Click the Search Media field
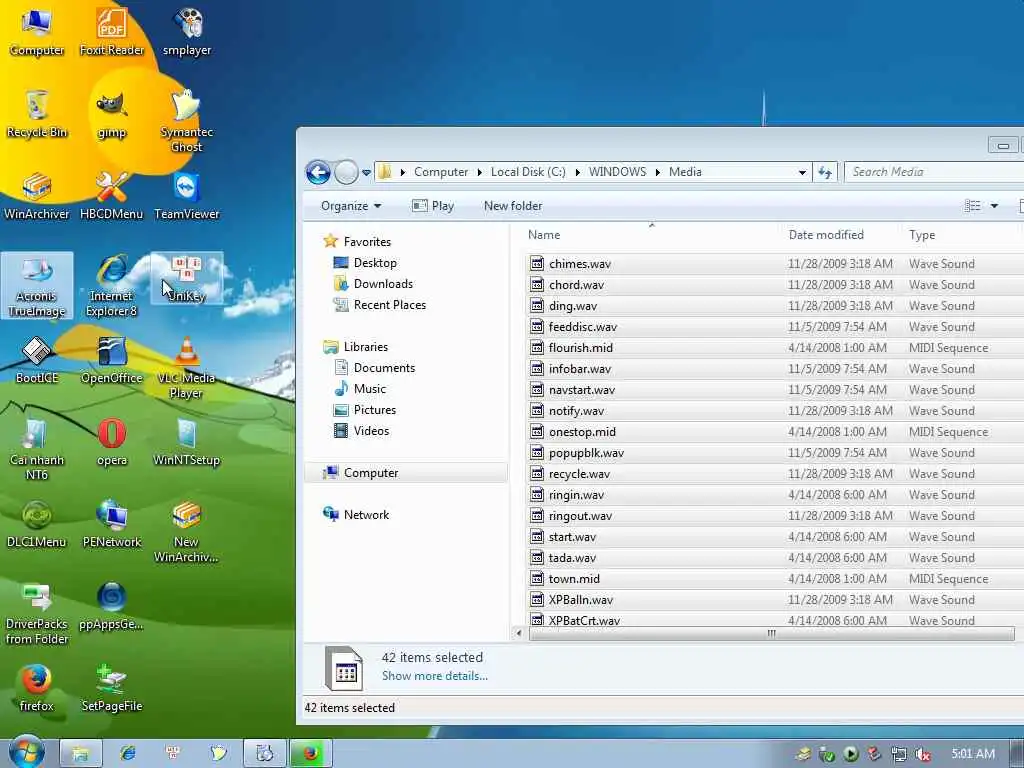The height and width of the screenshot is (768, 1024). (x=934, y=172)
